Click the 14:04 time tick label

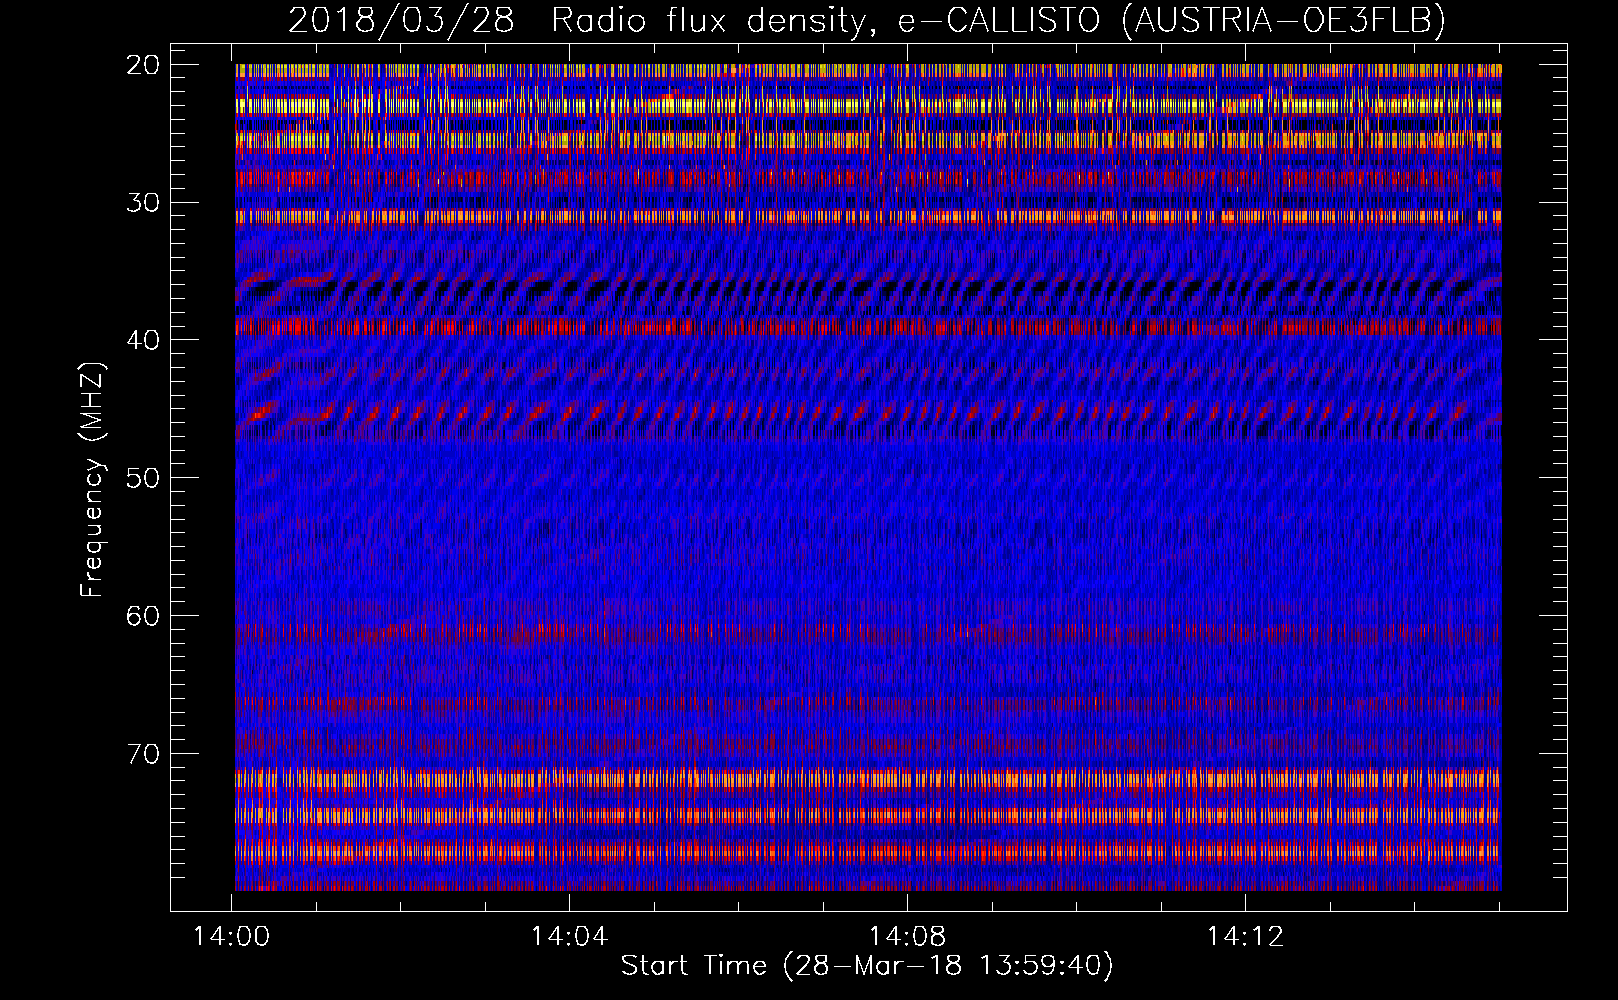click(569, 937)
